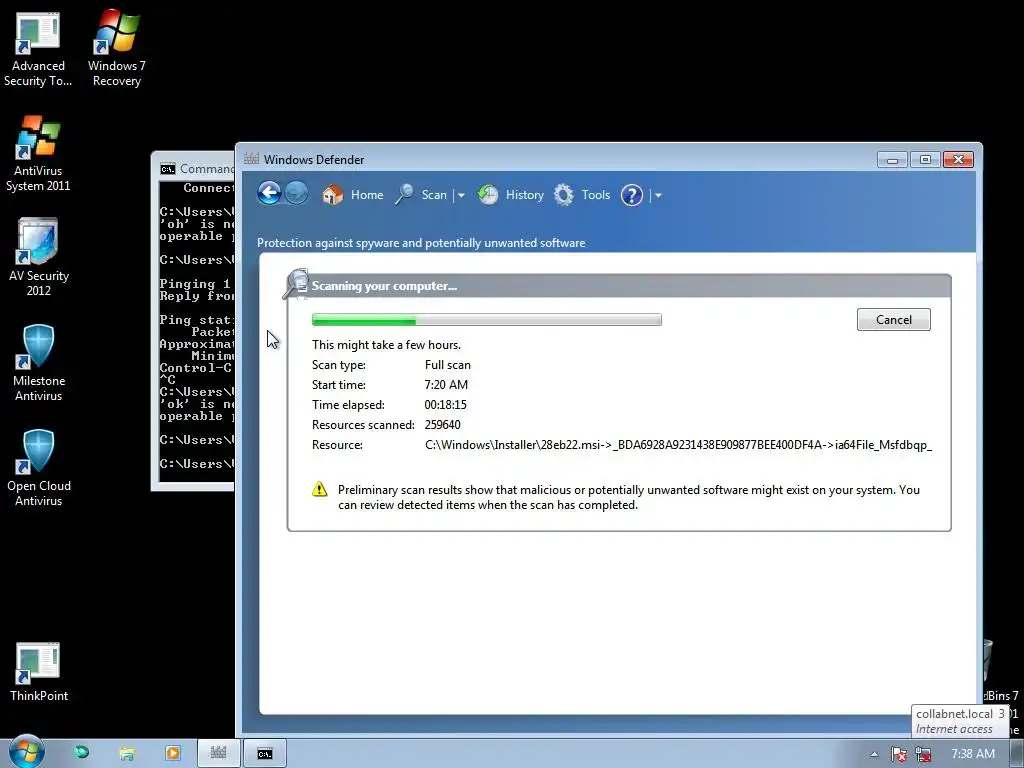The image size is (1024, 768).
Task: Click the Tools gear icon
Action: (564, 195)
